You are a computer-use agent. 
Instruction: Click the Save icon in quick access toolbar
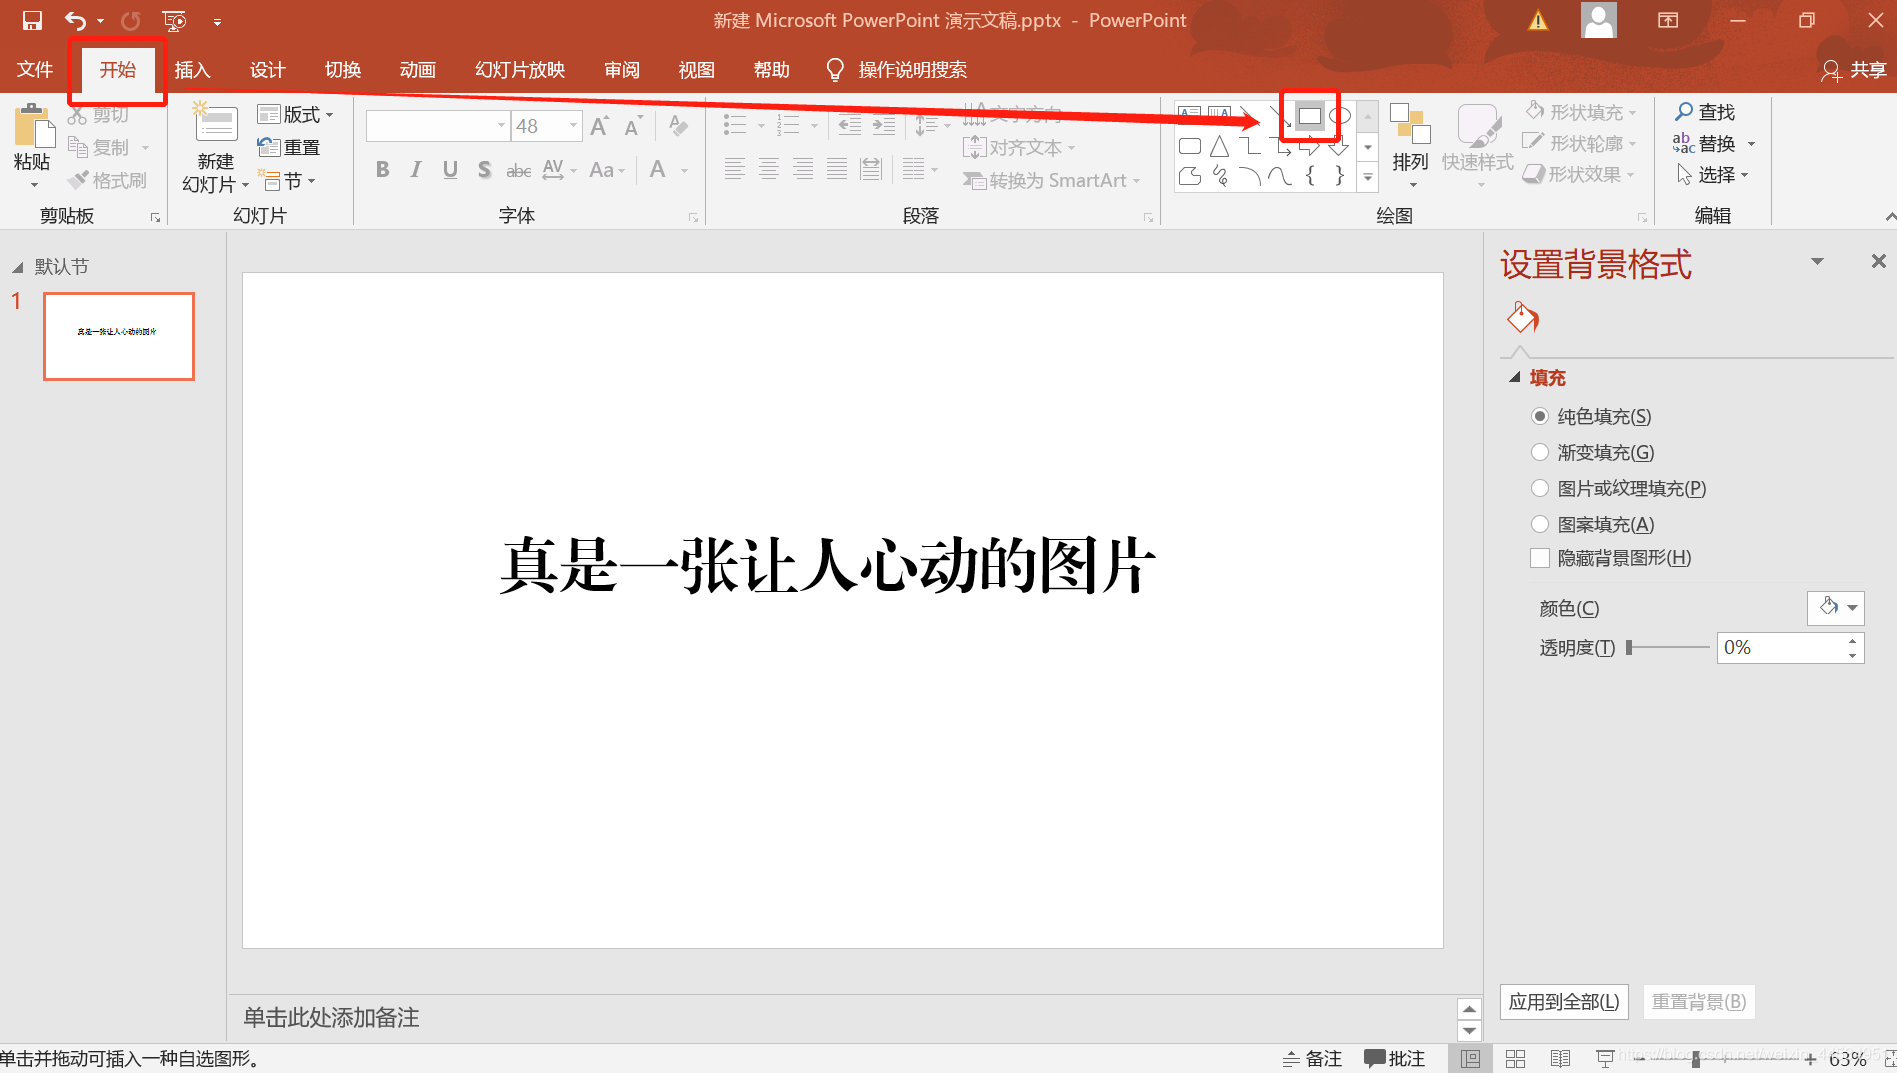(32, 20)
